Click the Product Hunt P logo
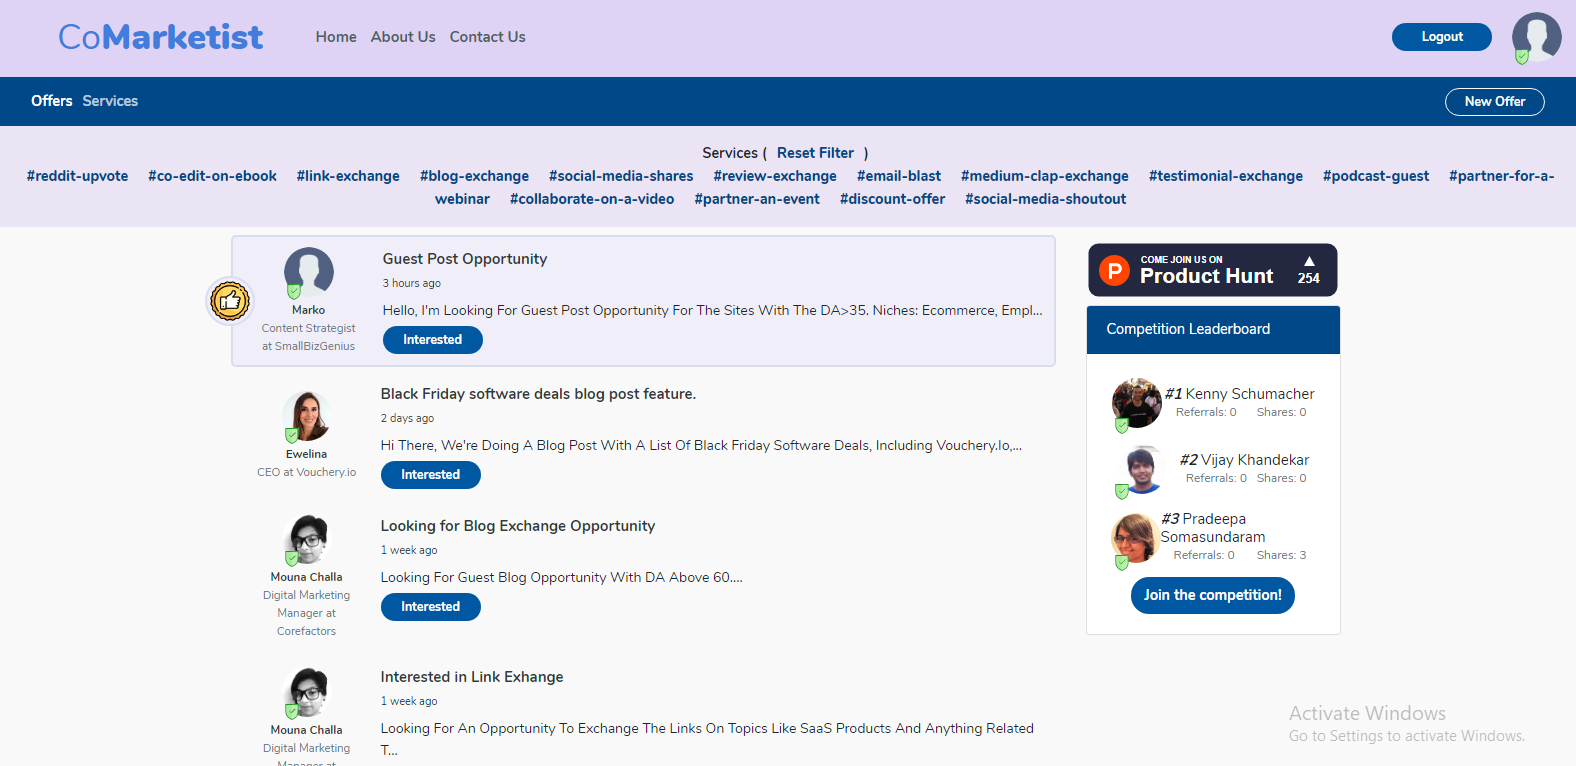Image resolution: width=1576 pixels, height=766 pixels. (1114, 271)
